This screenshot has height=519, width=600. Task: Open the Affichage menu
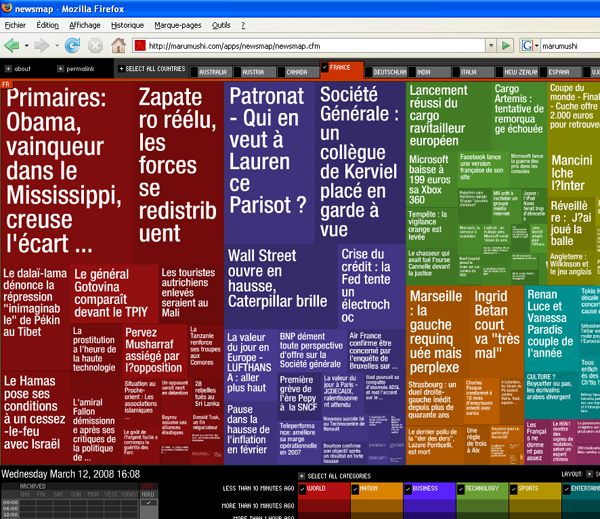click(x=85, y=25)
